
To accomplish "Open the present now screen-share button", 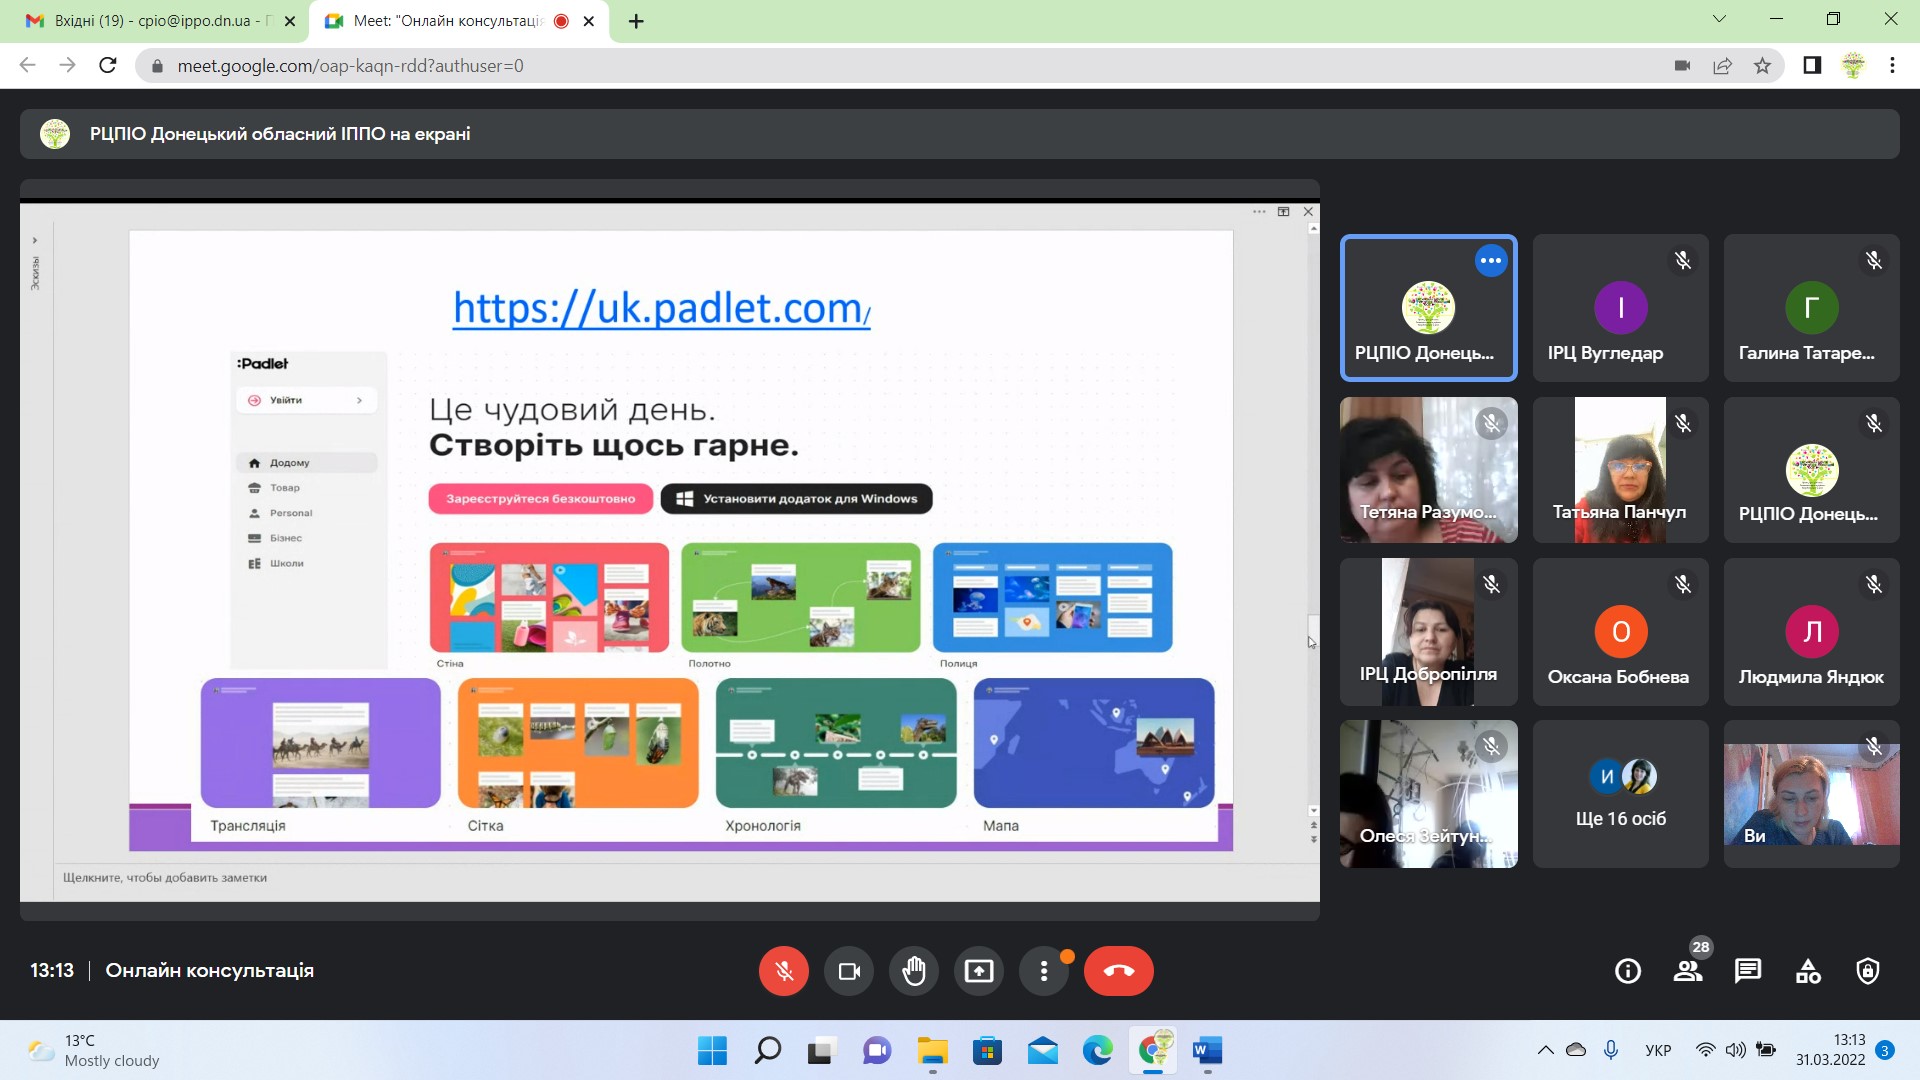I will [x=979, y=971].
